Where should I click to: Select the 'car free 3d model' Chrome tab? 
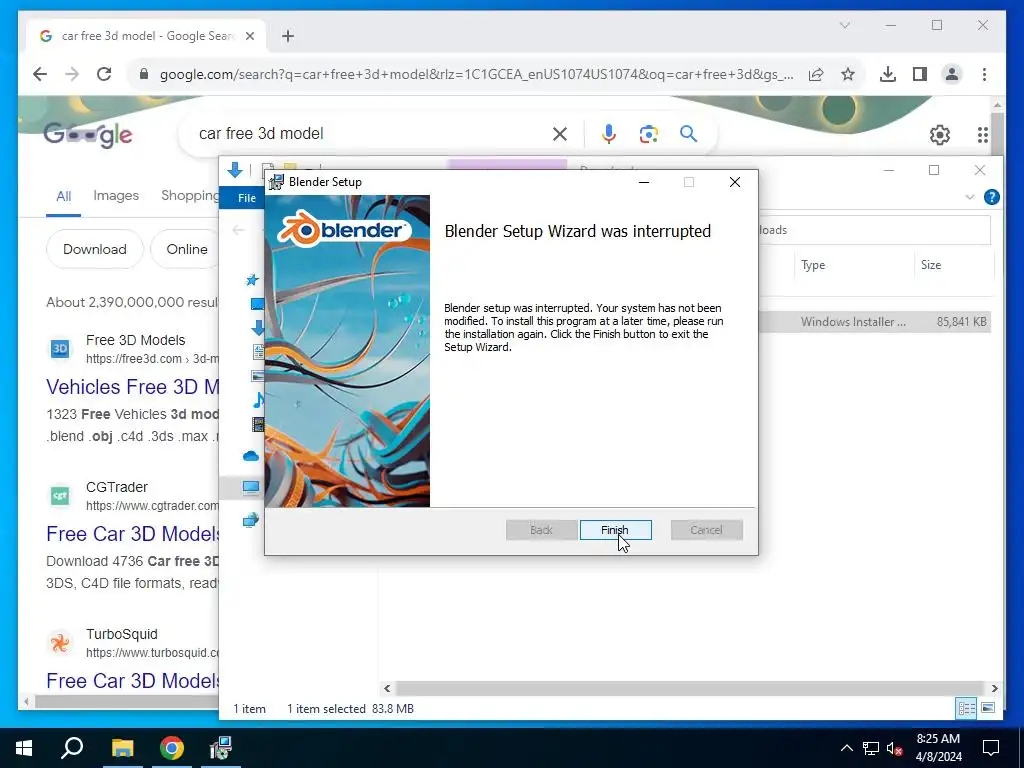pos(146,36)
